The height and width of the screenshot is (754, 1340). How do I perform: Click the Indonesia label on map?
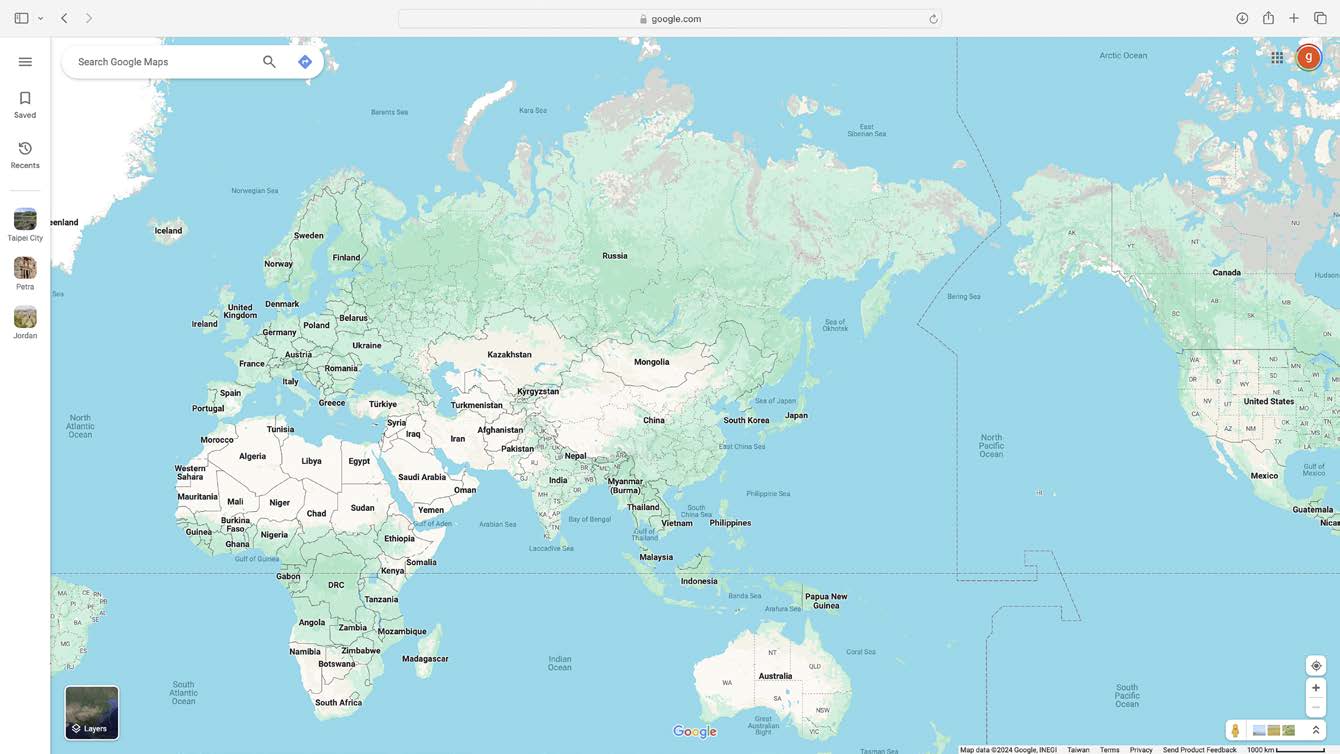[x=699, y=581]
